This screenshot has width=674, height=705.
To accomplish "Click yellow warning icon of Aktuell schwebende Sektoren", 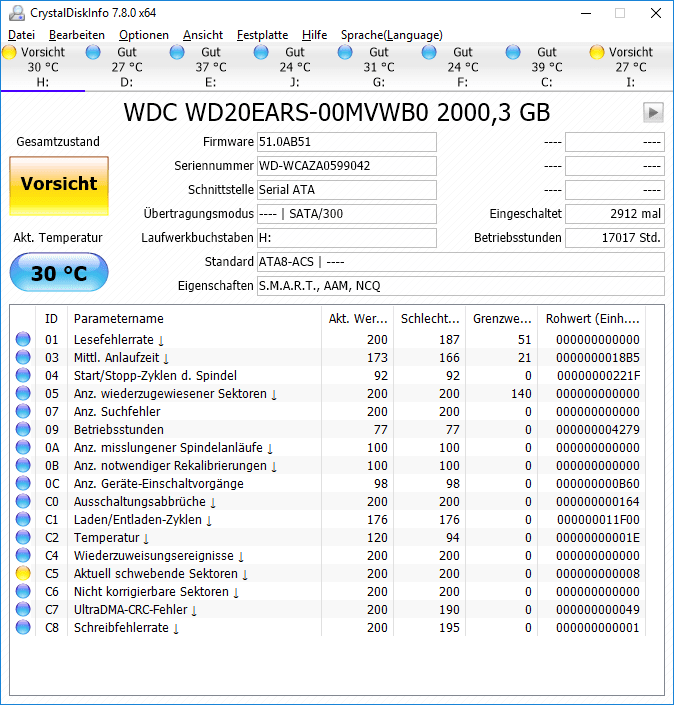I will (x=23, y=573).
